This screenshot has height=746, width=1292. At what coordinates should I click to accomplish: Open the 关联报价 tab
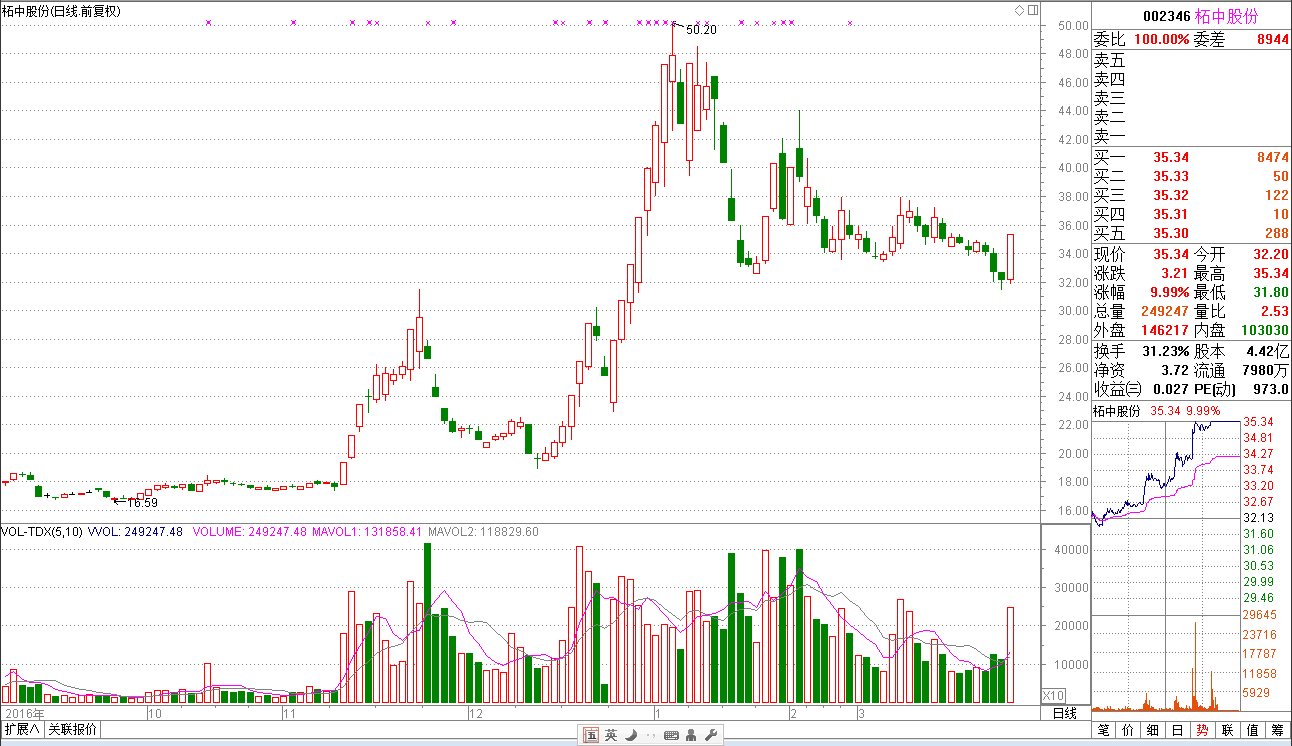[x=73, y=730]
